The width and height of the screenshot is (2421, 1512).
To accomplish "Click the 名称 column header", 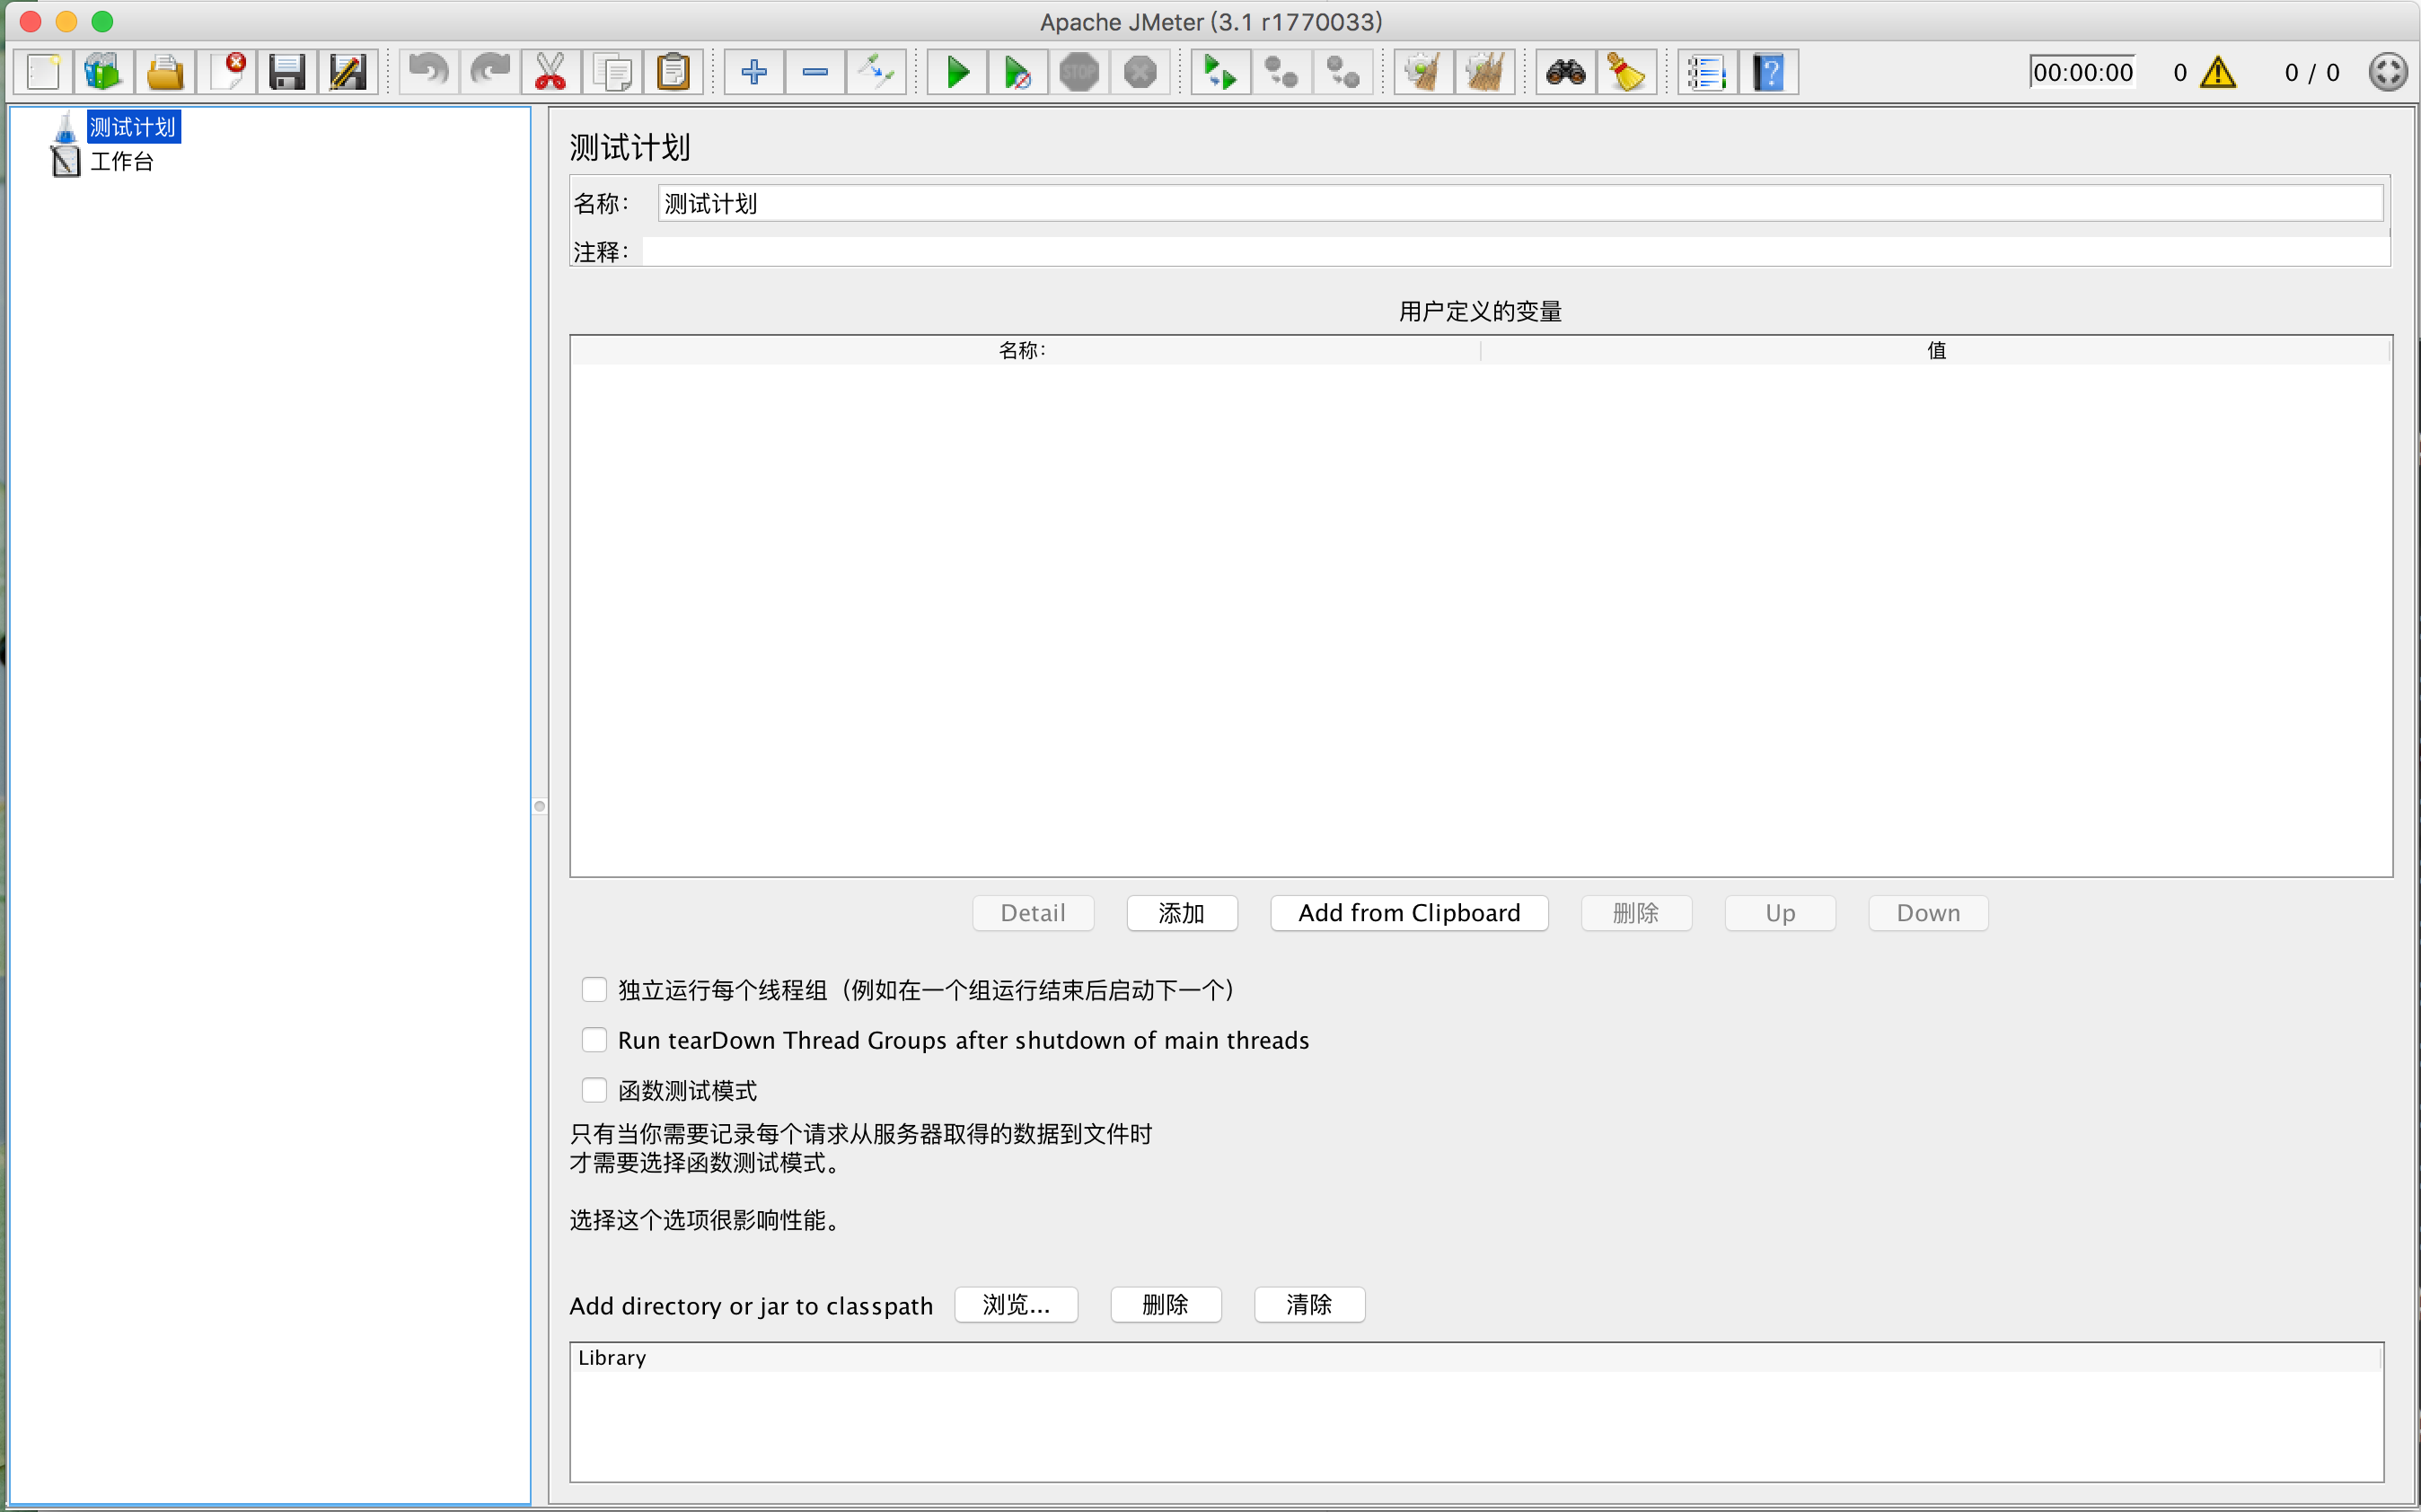I will (x=1025, y=350).
